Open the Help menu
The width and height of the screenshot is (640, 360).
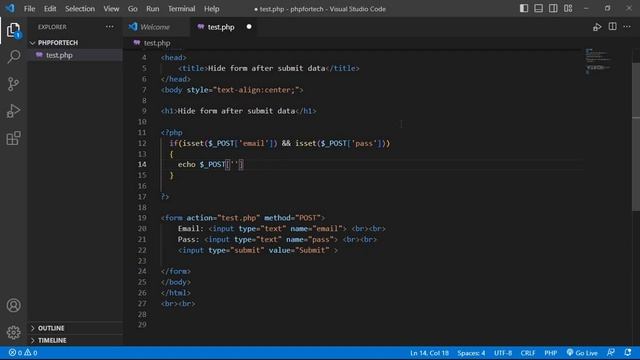coord(211,9)
